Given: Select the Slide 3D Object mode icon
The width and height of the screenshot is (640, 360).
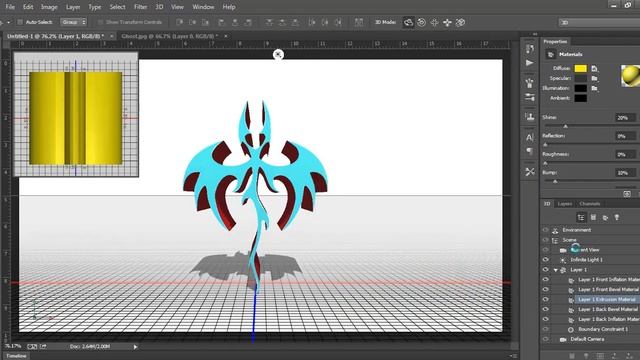Looking at the screenshot, I should pyautogui.click(x=447, y=22).
